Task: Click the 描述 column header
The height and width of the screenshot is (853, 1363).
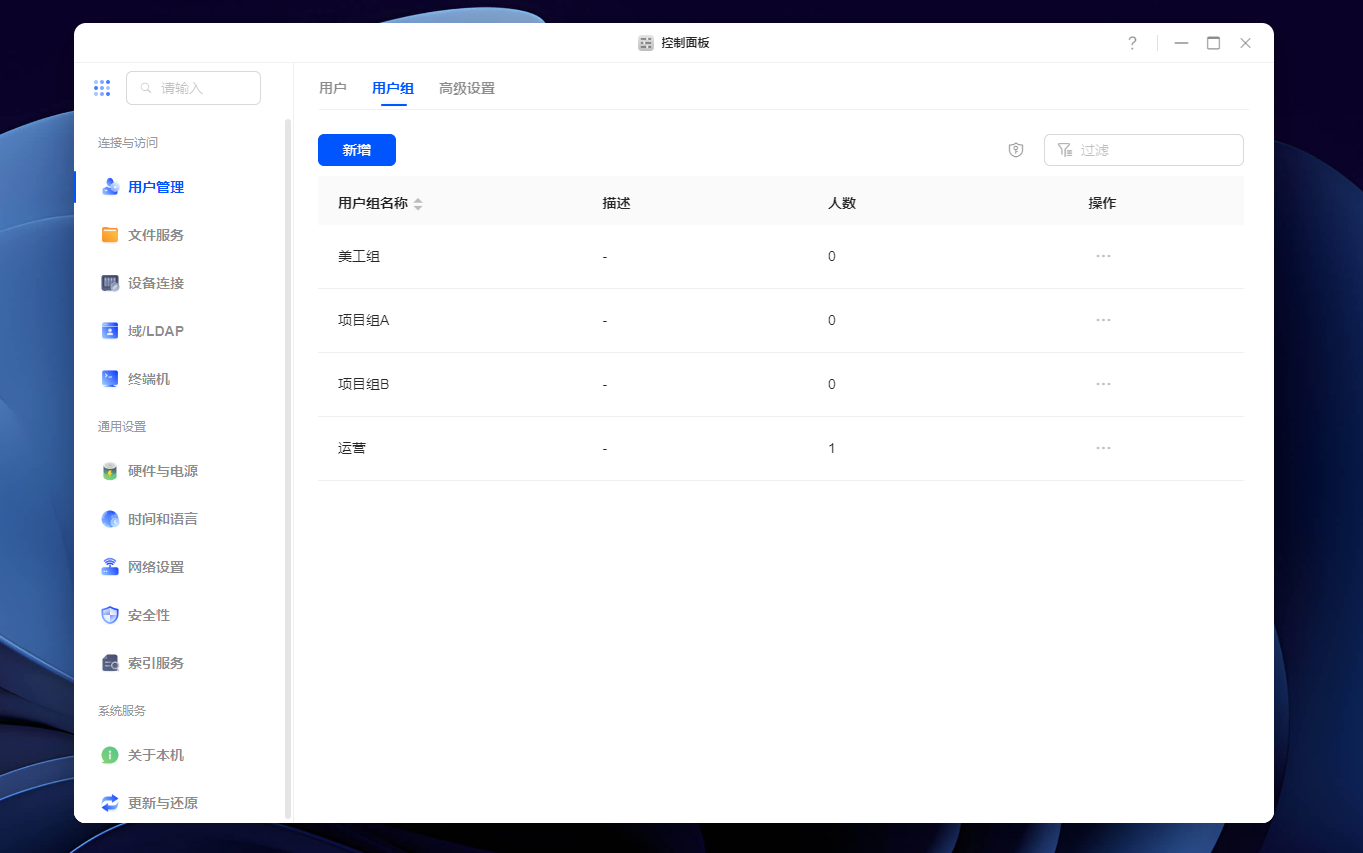Action: tap(617, 203)
